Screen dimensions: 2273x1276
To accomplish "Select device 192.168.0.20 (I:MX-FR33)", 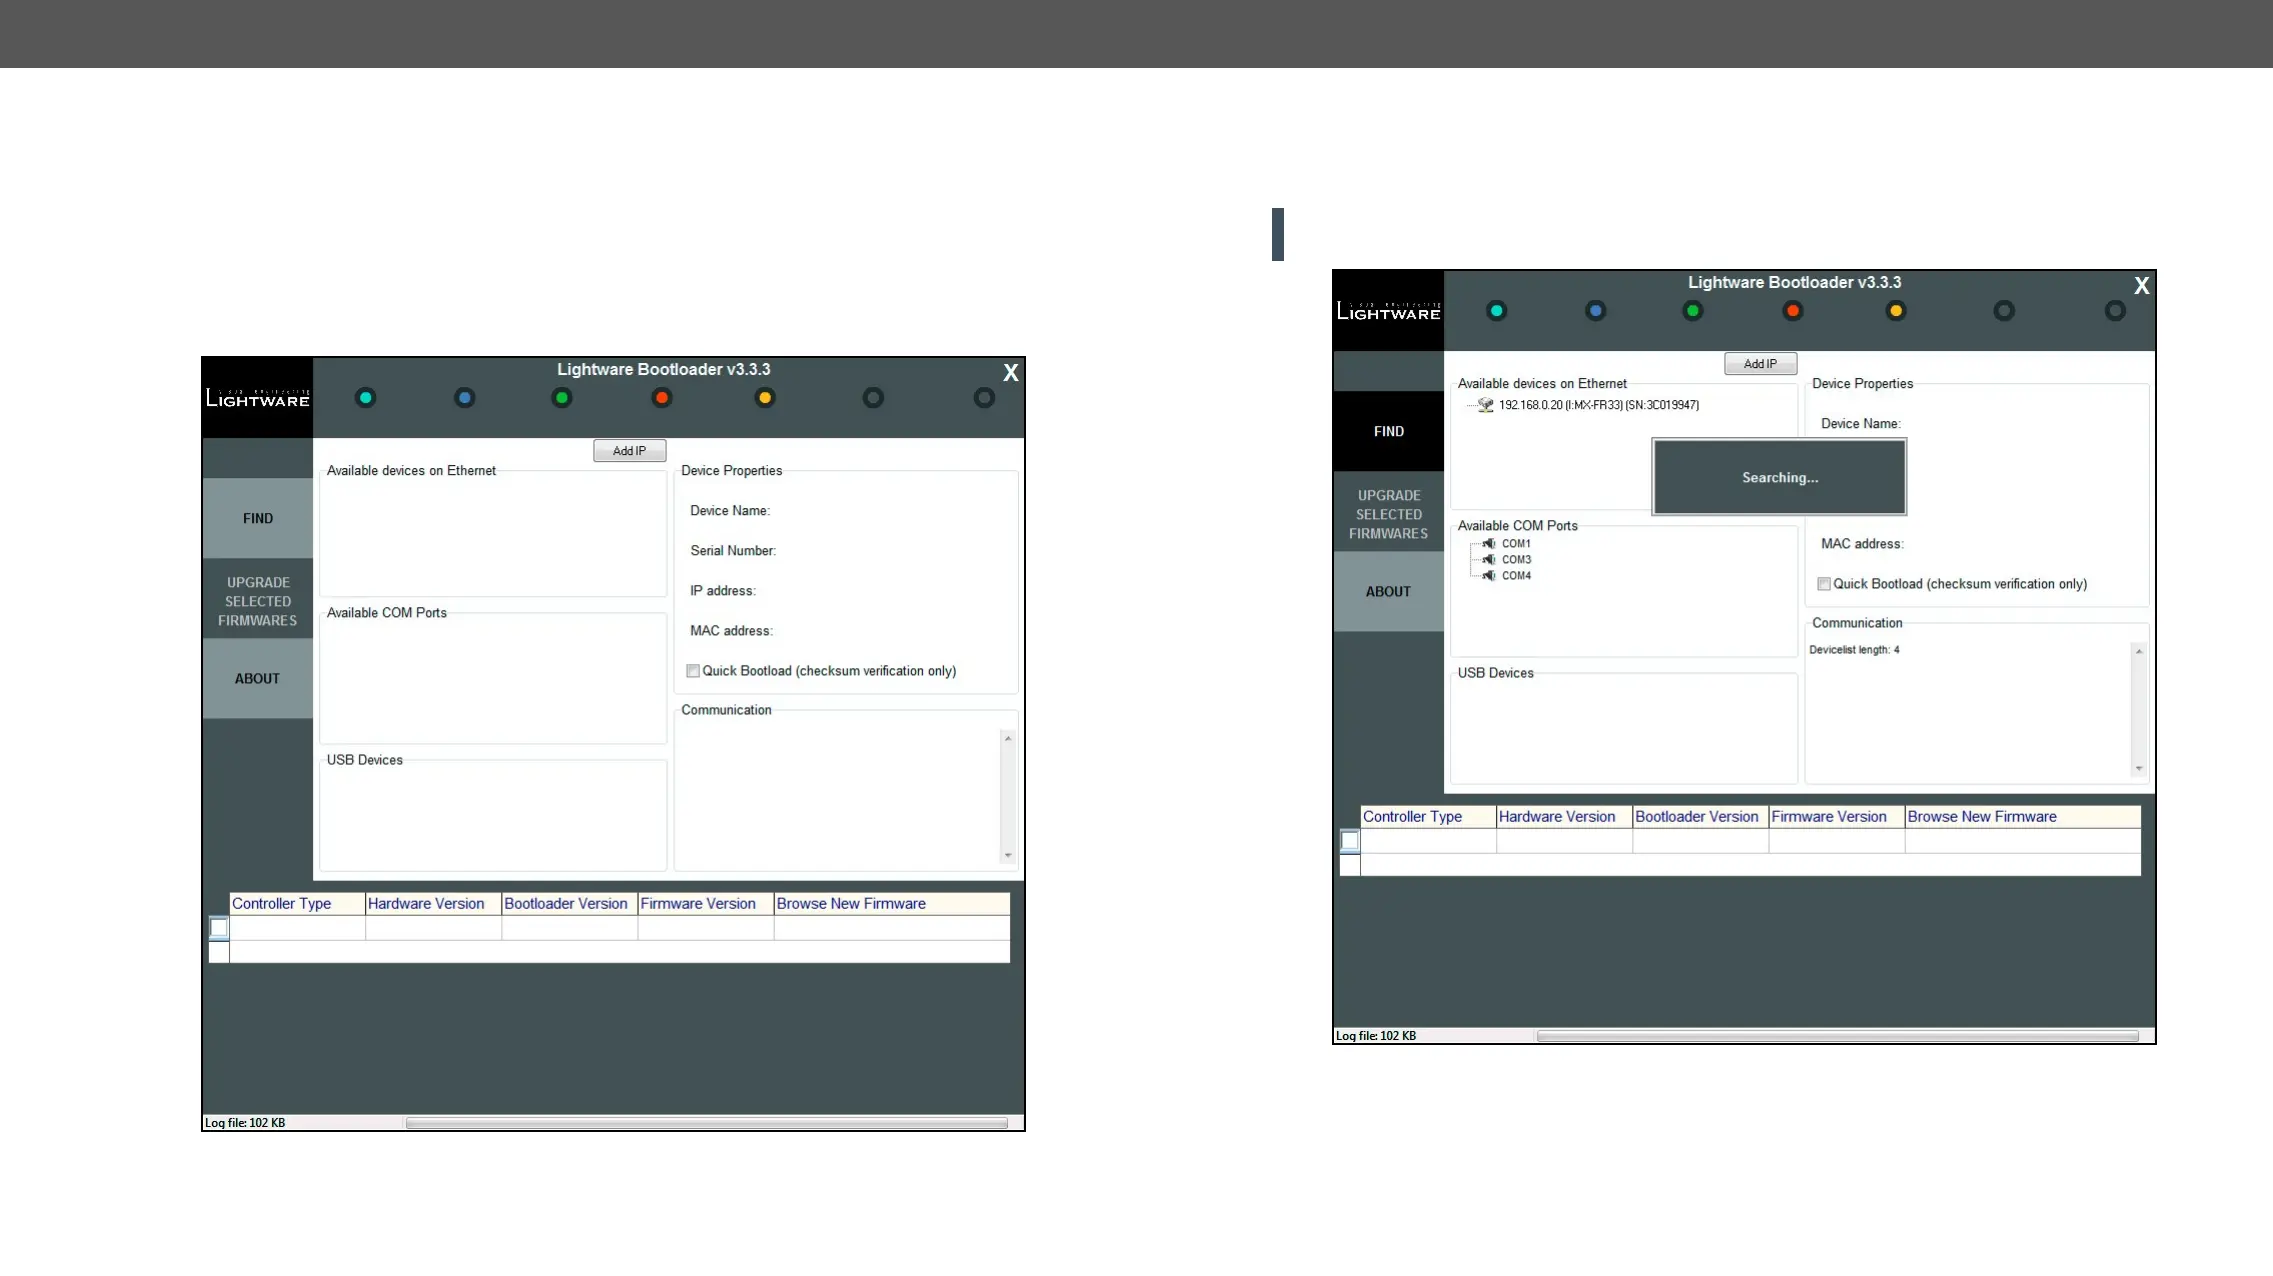I will point(1598,405).
